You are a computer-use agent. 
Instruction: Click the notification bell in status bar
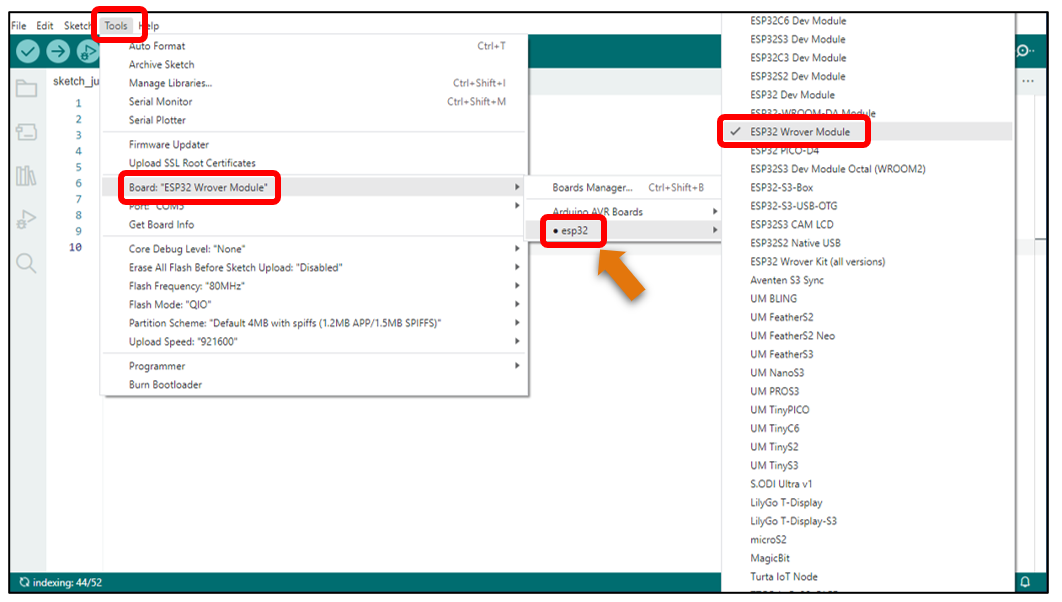point(1025,582)
